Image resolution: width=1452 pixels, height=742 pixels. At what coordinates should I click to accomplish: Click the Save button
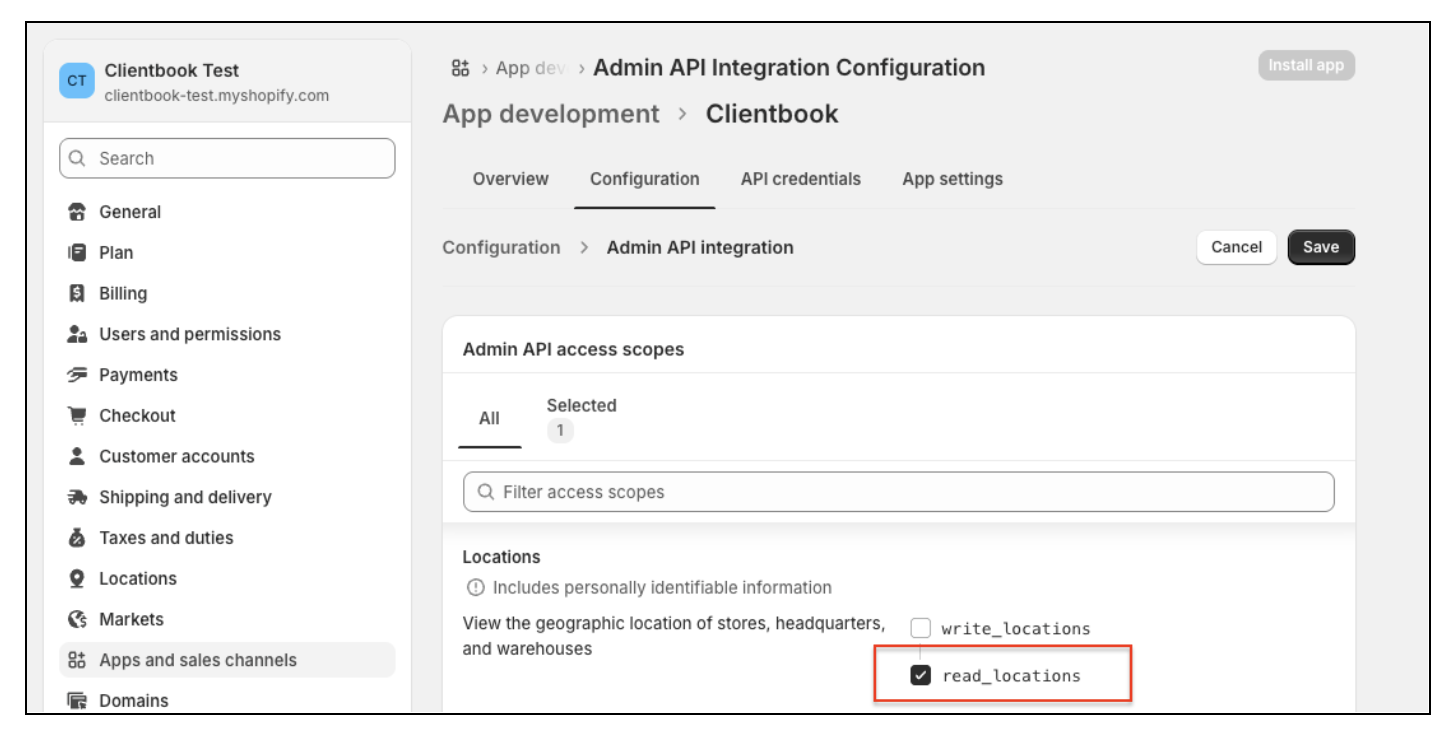(1321, 247)
